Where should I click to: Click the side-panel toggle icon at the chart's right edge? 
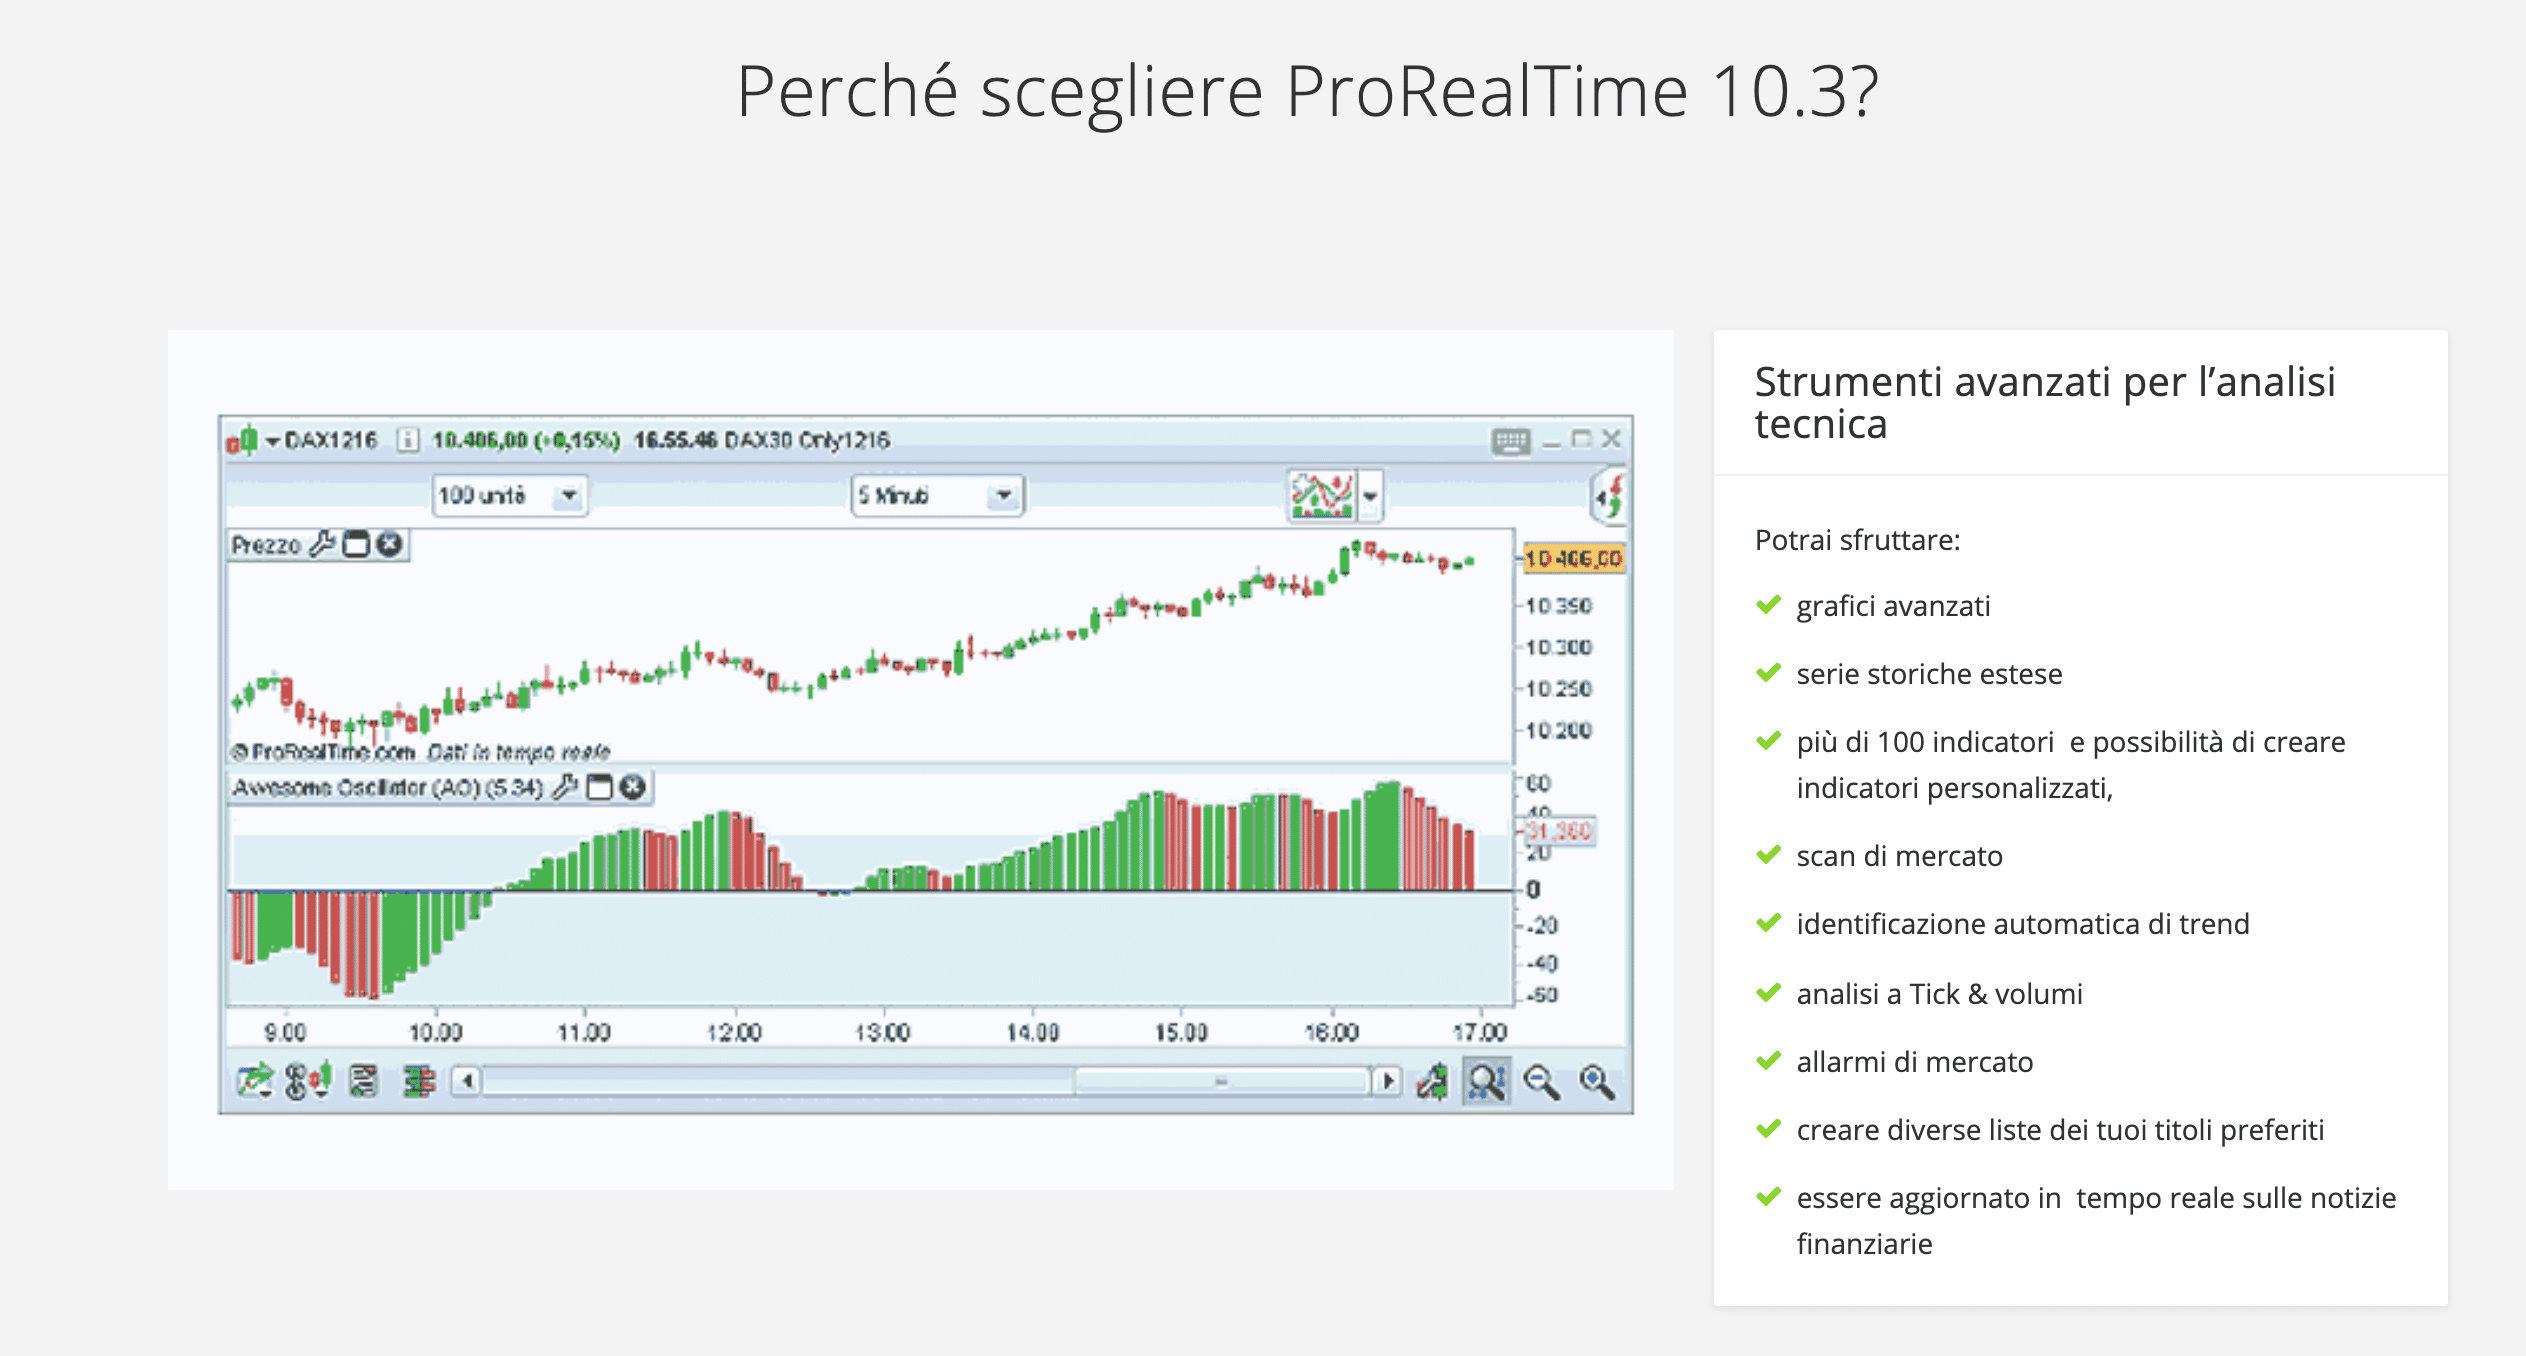point(1609,497)
